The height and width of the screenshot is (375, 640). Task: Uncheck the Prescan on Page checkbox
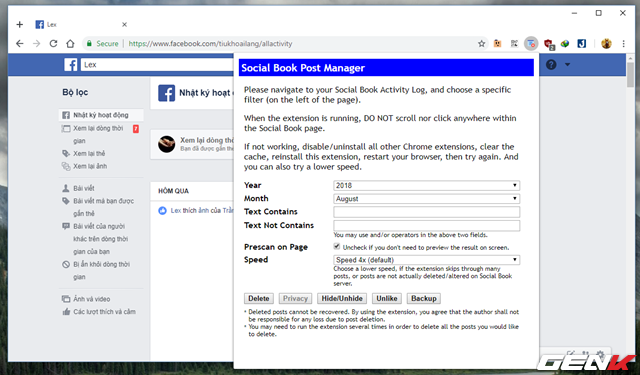(x=337, y=246)
